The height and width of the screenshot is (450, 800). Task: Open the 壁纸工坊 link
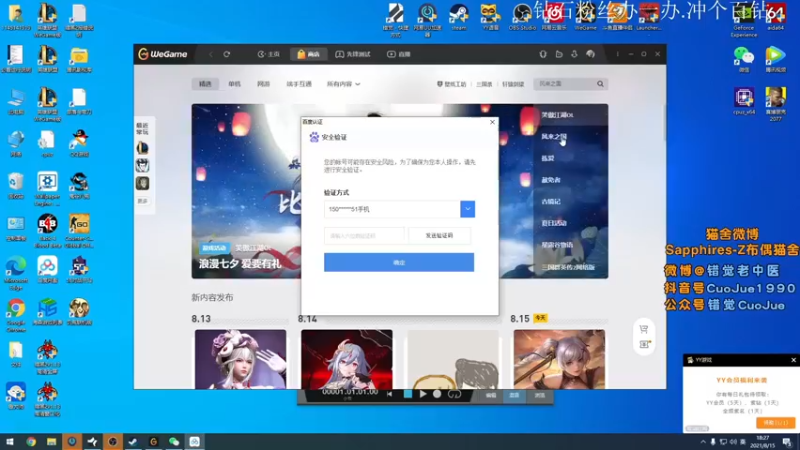coord(452,84)
